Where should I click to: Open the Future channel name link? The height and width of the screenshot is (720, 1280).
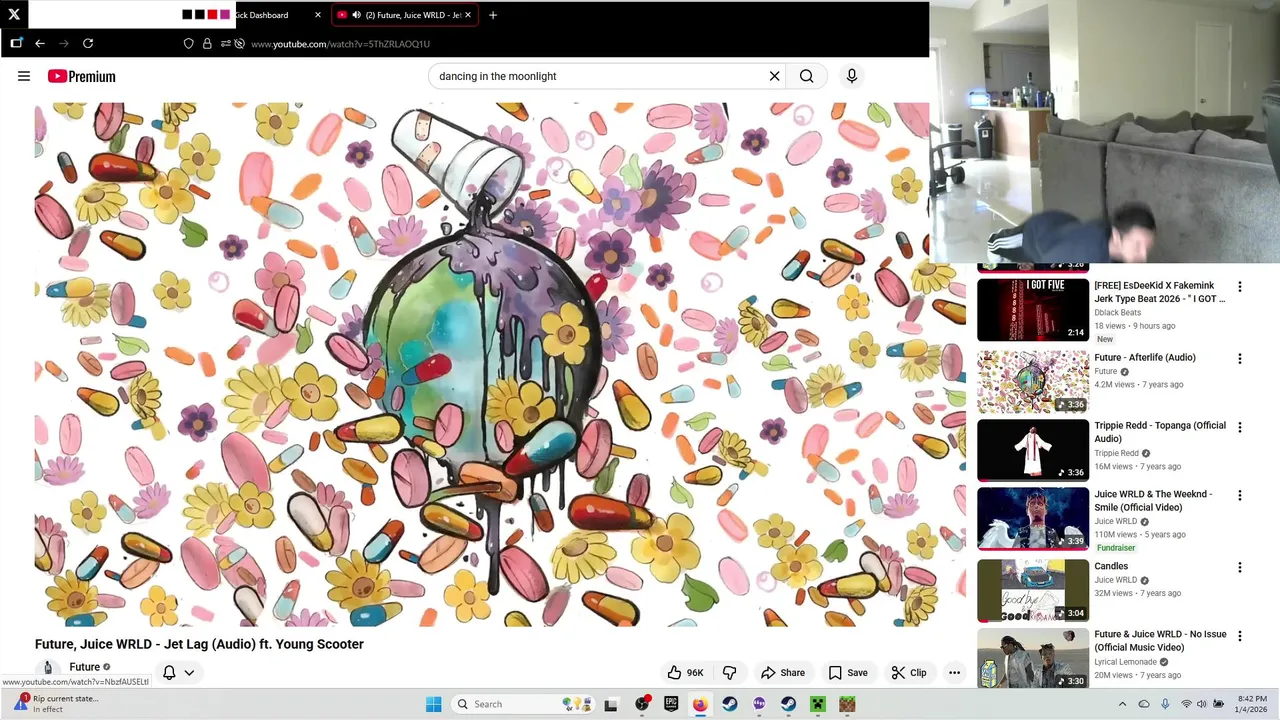click(x=85, y=667)
